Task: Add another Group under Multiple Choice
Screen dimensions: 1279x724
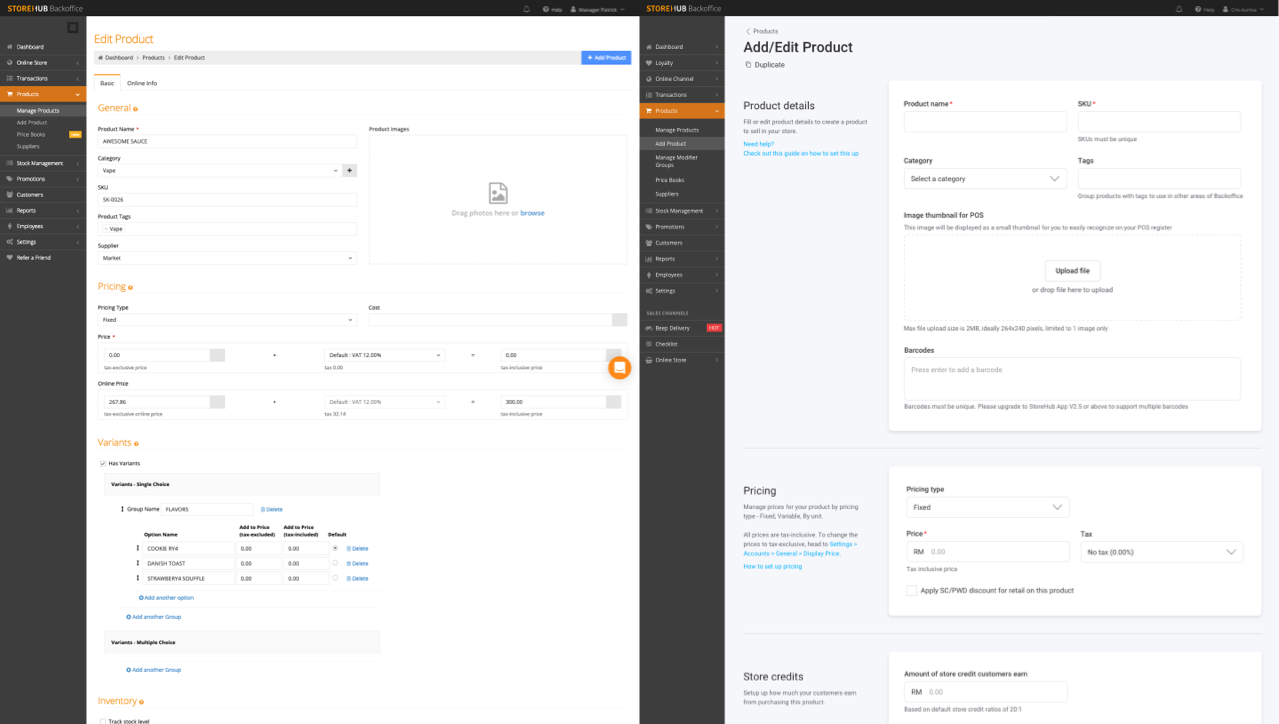Action: pyautogui.click(x=154, y=670)
